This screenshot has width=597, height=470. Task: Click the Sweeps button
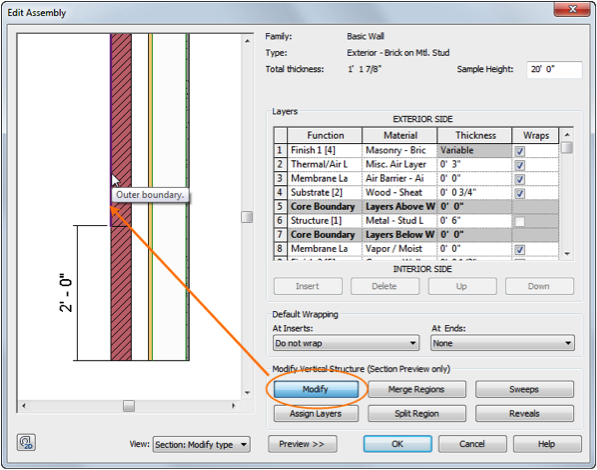(x=524, y=389)
